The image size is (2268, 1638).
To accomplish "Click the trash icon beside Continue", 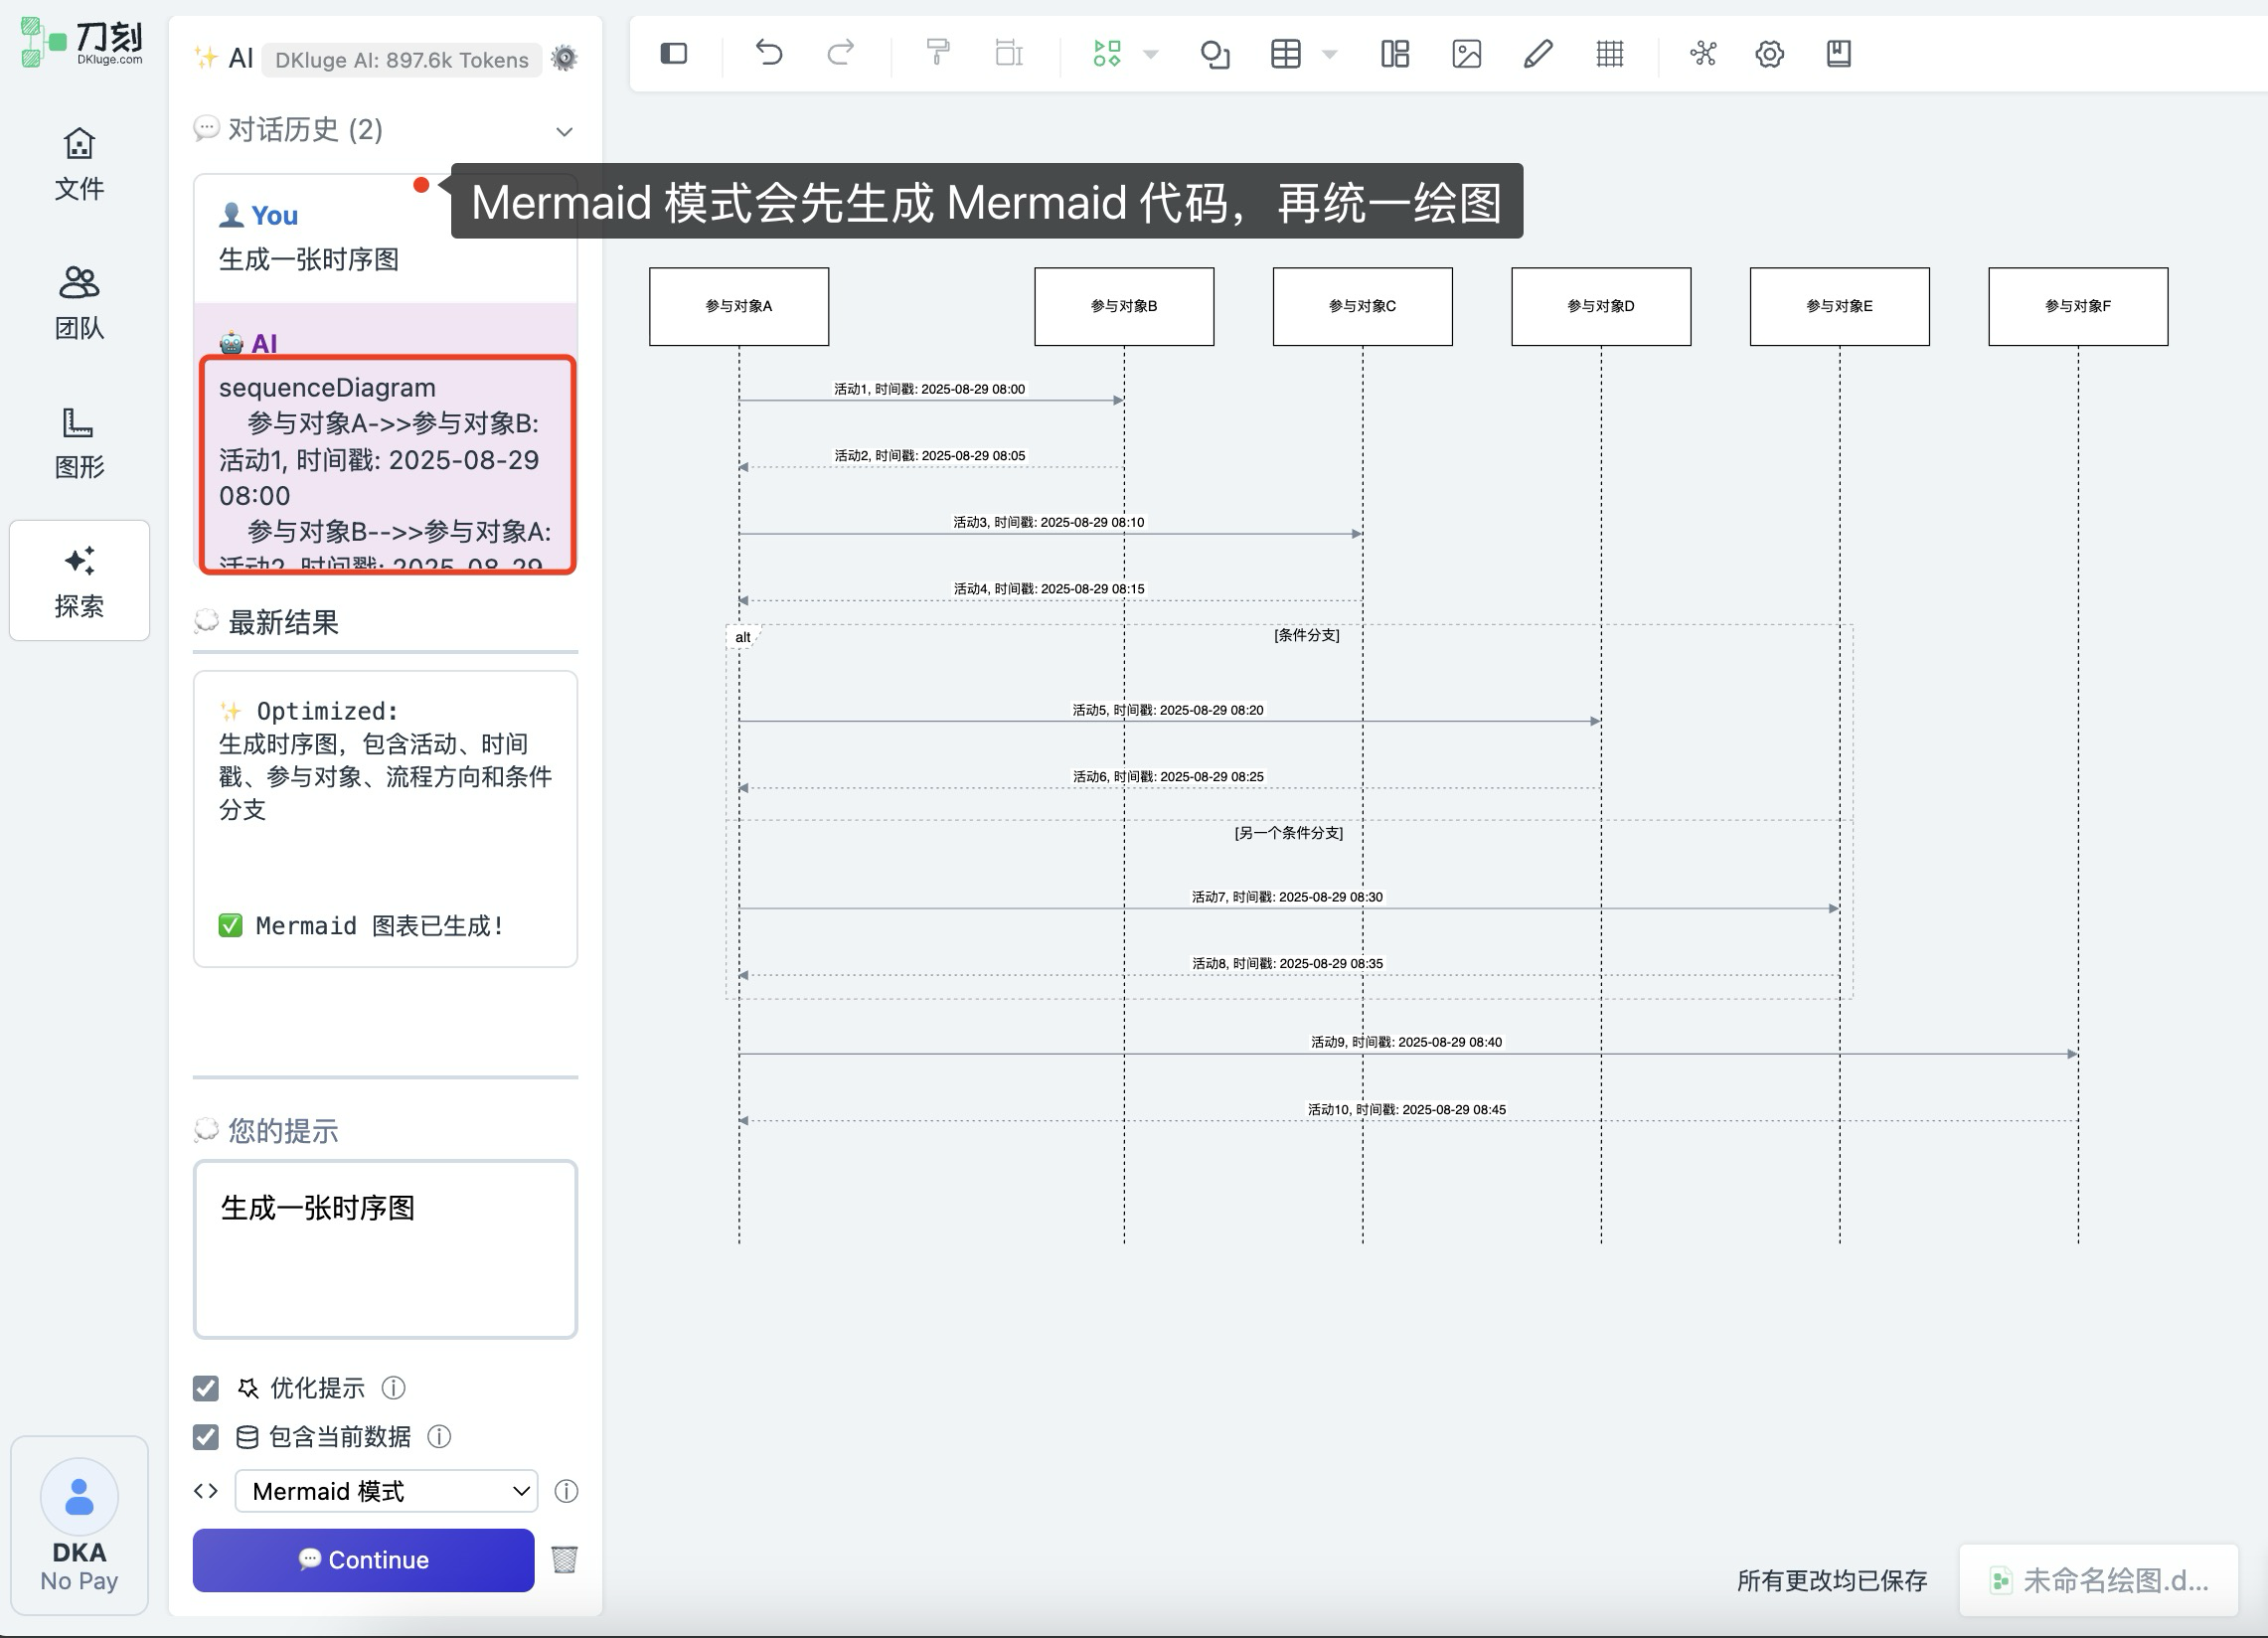I will pyautogui.click(x=564, y=1559).
